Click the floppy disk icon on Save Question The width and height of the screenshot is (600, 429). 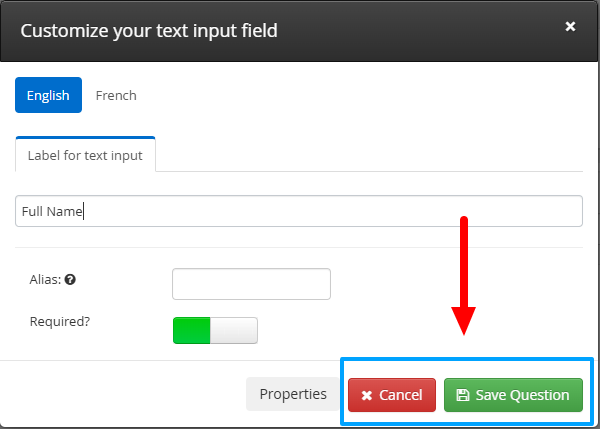tap(463, 395)
